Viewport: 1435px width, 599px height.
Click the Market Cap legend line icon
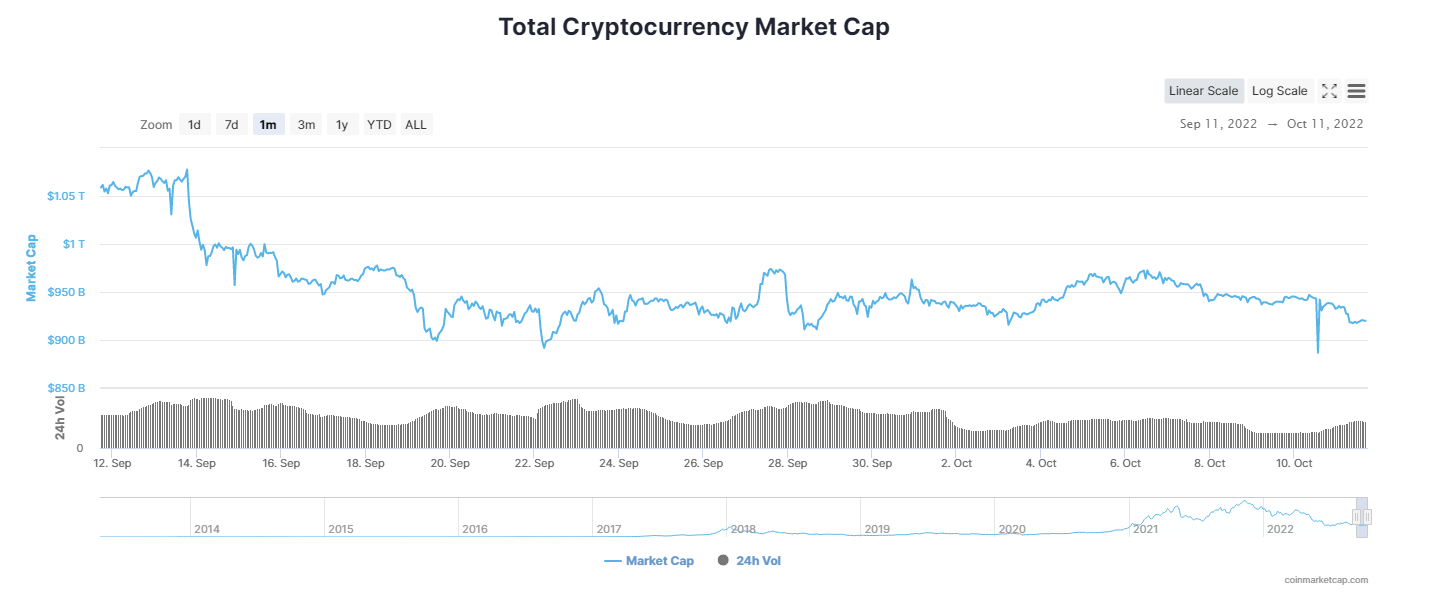[613, 561]
